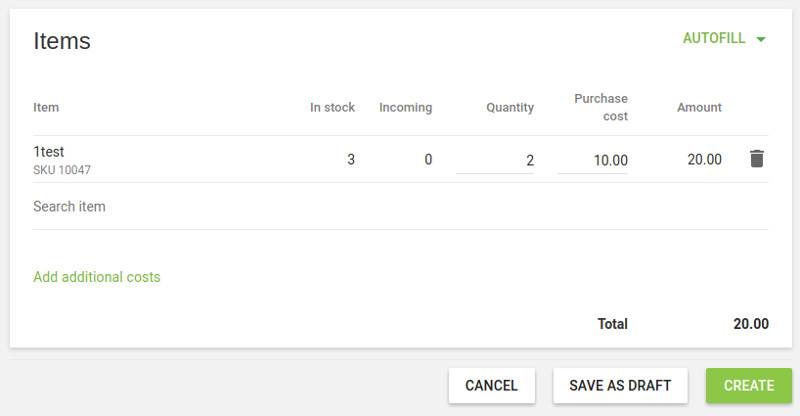Select the 1test item name
Image resolution: width=800 pixels, height=416 pixels.
coord(49,152)
